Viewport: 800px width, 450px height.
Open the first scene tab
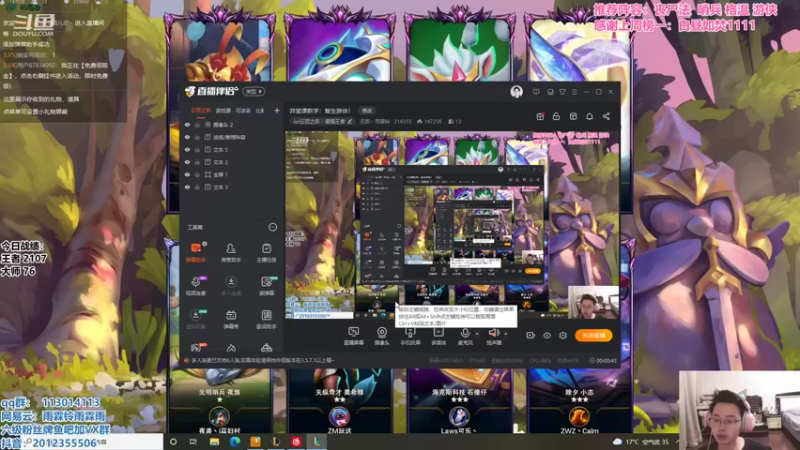tap(201, 110)
